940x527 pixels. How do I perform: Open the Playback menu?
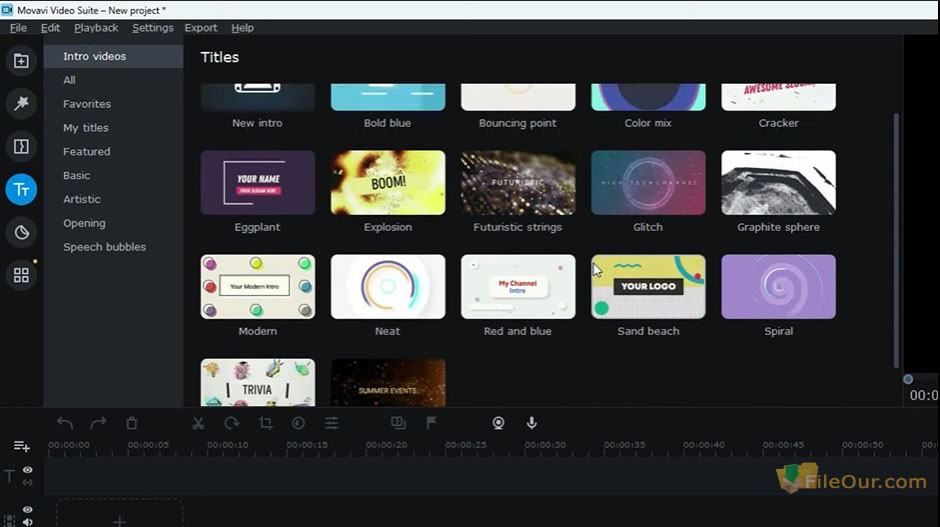click(x=96, y=28)
